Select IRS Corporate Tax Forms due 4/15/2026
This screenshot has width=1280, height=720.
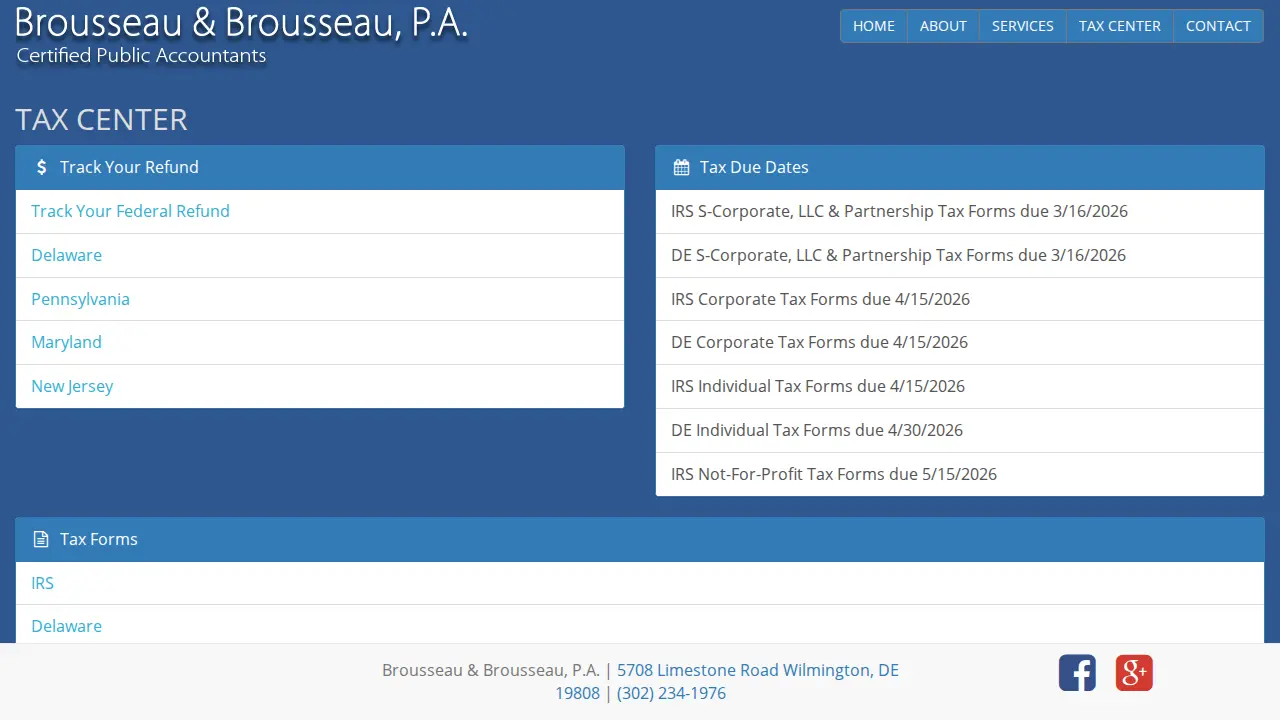(960, 299)
